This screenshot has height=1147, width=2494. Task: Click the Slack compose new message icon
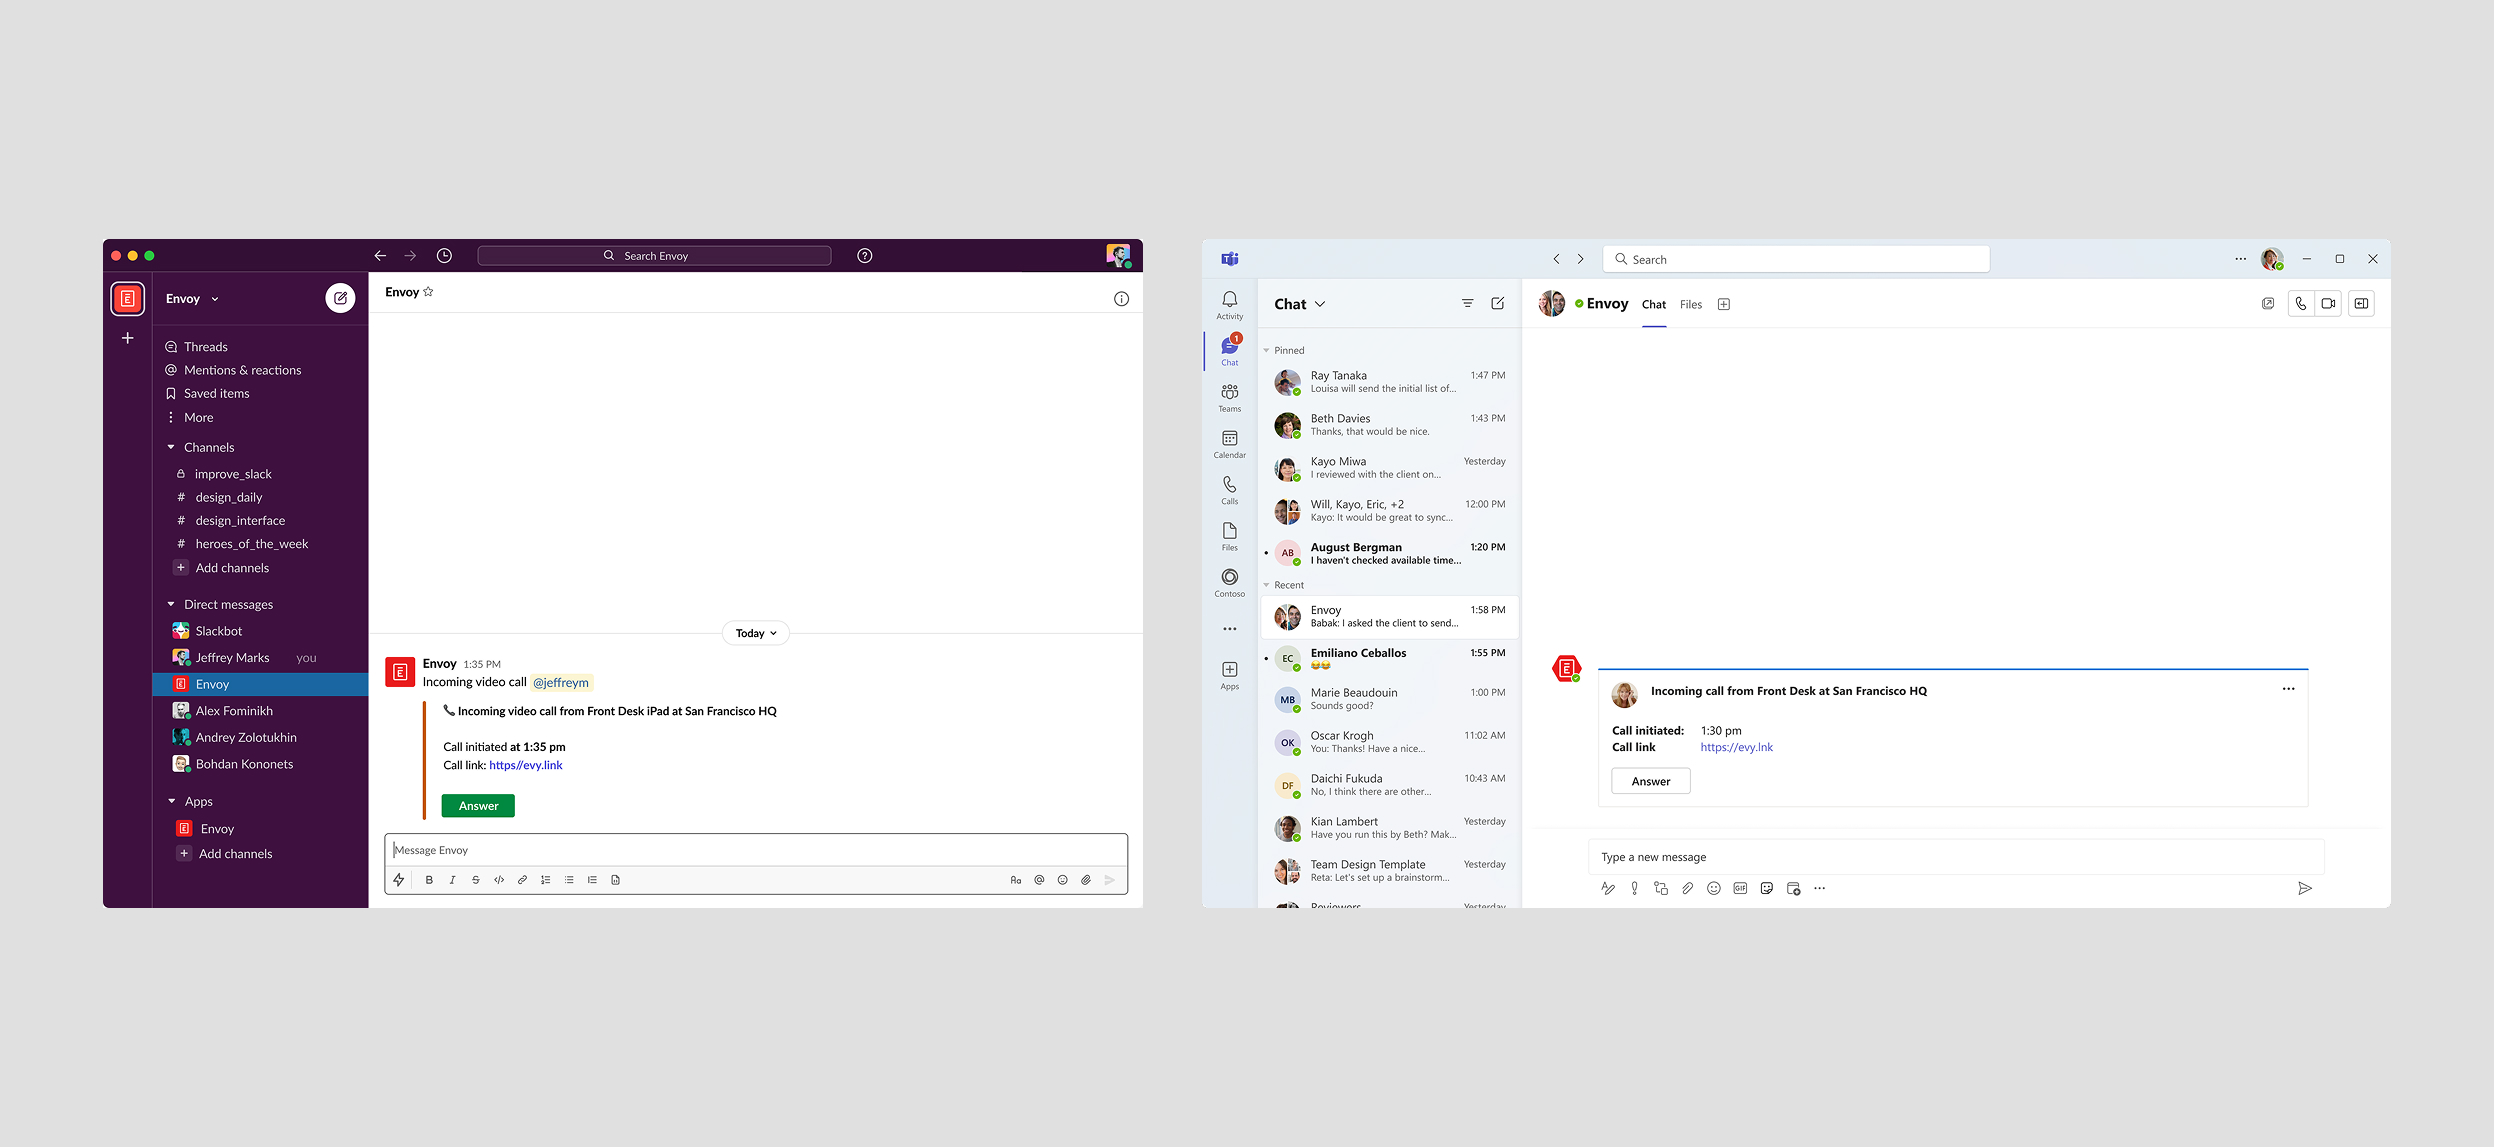[340, 298]
